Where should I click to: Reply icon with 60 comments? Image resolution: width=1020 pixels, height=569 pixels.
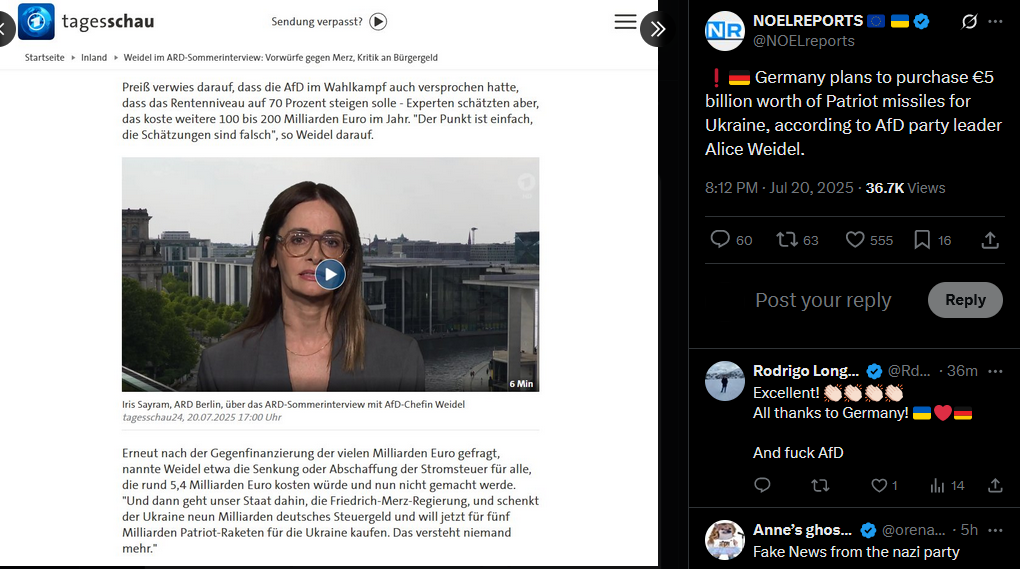click(720, 239)
